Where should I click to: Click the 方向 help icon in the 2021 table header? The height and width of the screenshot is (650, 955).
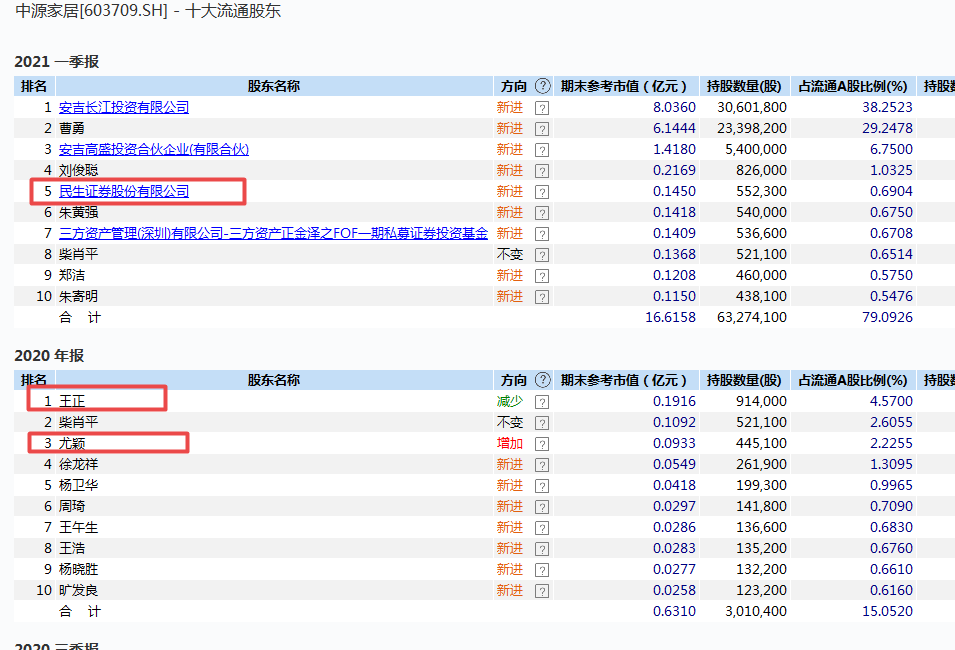pos(542,87)
